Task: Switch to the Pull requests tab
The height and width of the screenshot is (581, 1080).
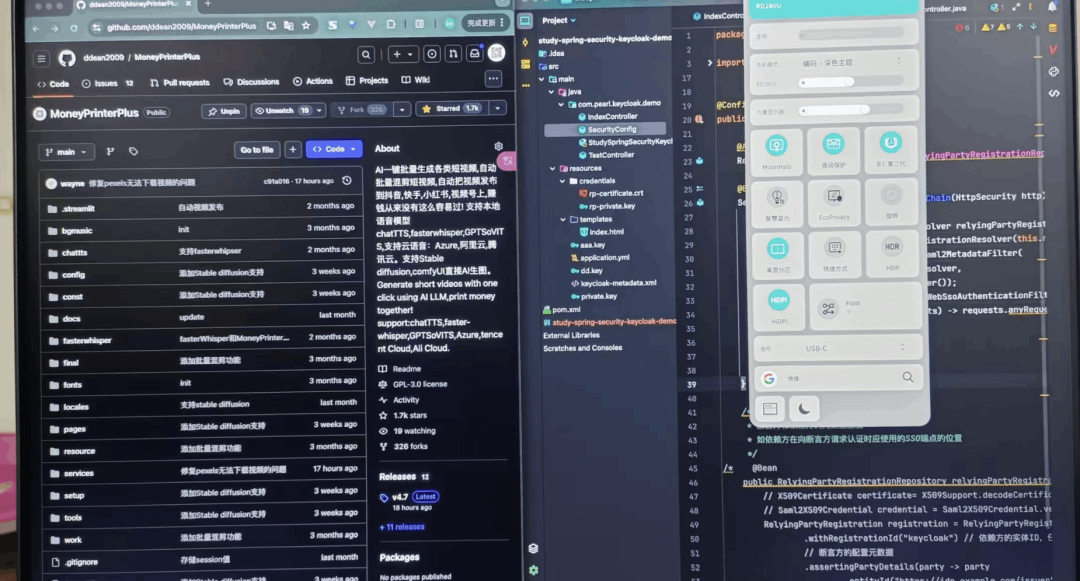Action: [x=180, y=83]
